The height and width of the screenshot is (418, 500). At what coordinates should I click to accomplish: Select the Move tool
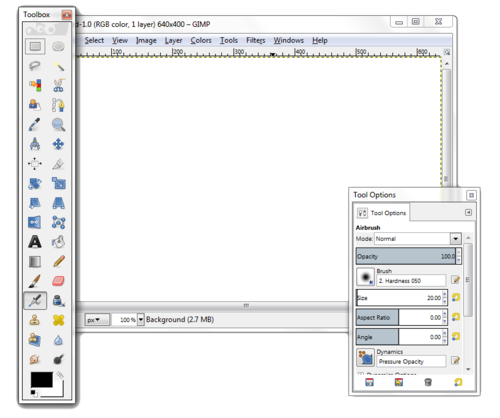tap(58, 144)
